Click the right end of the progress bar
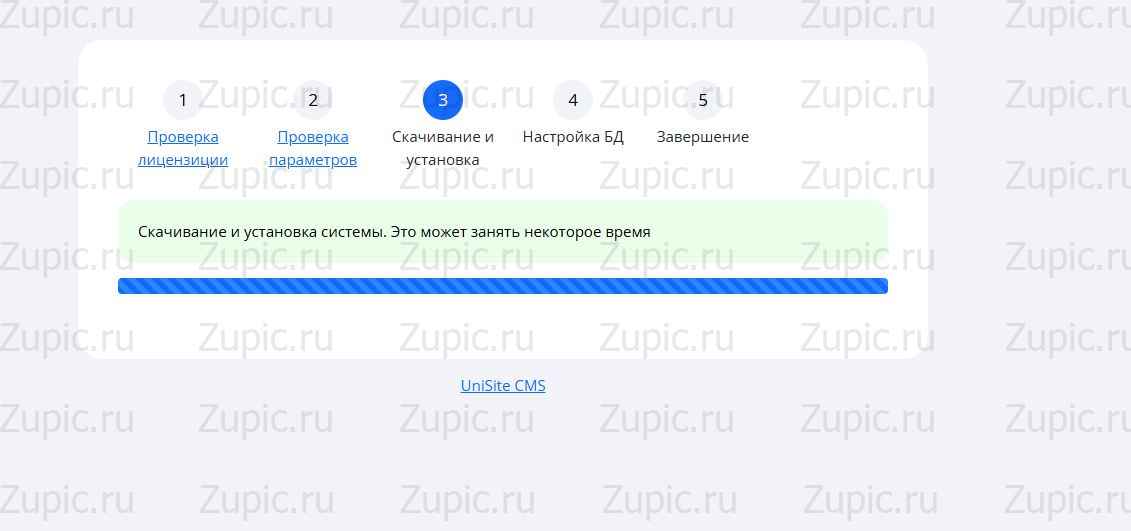 click(880, 287)
